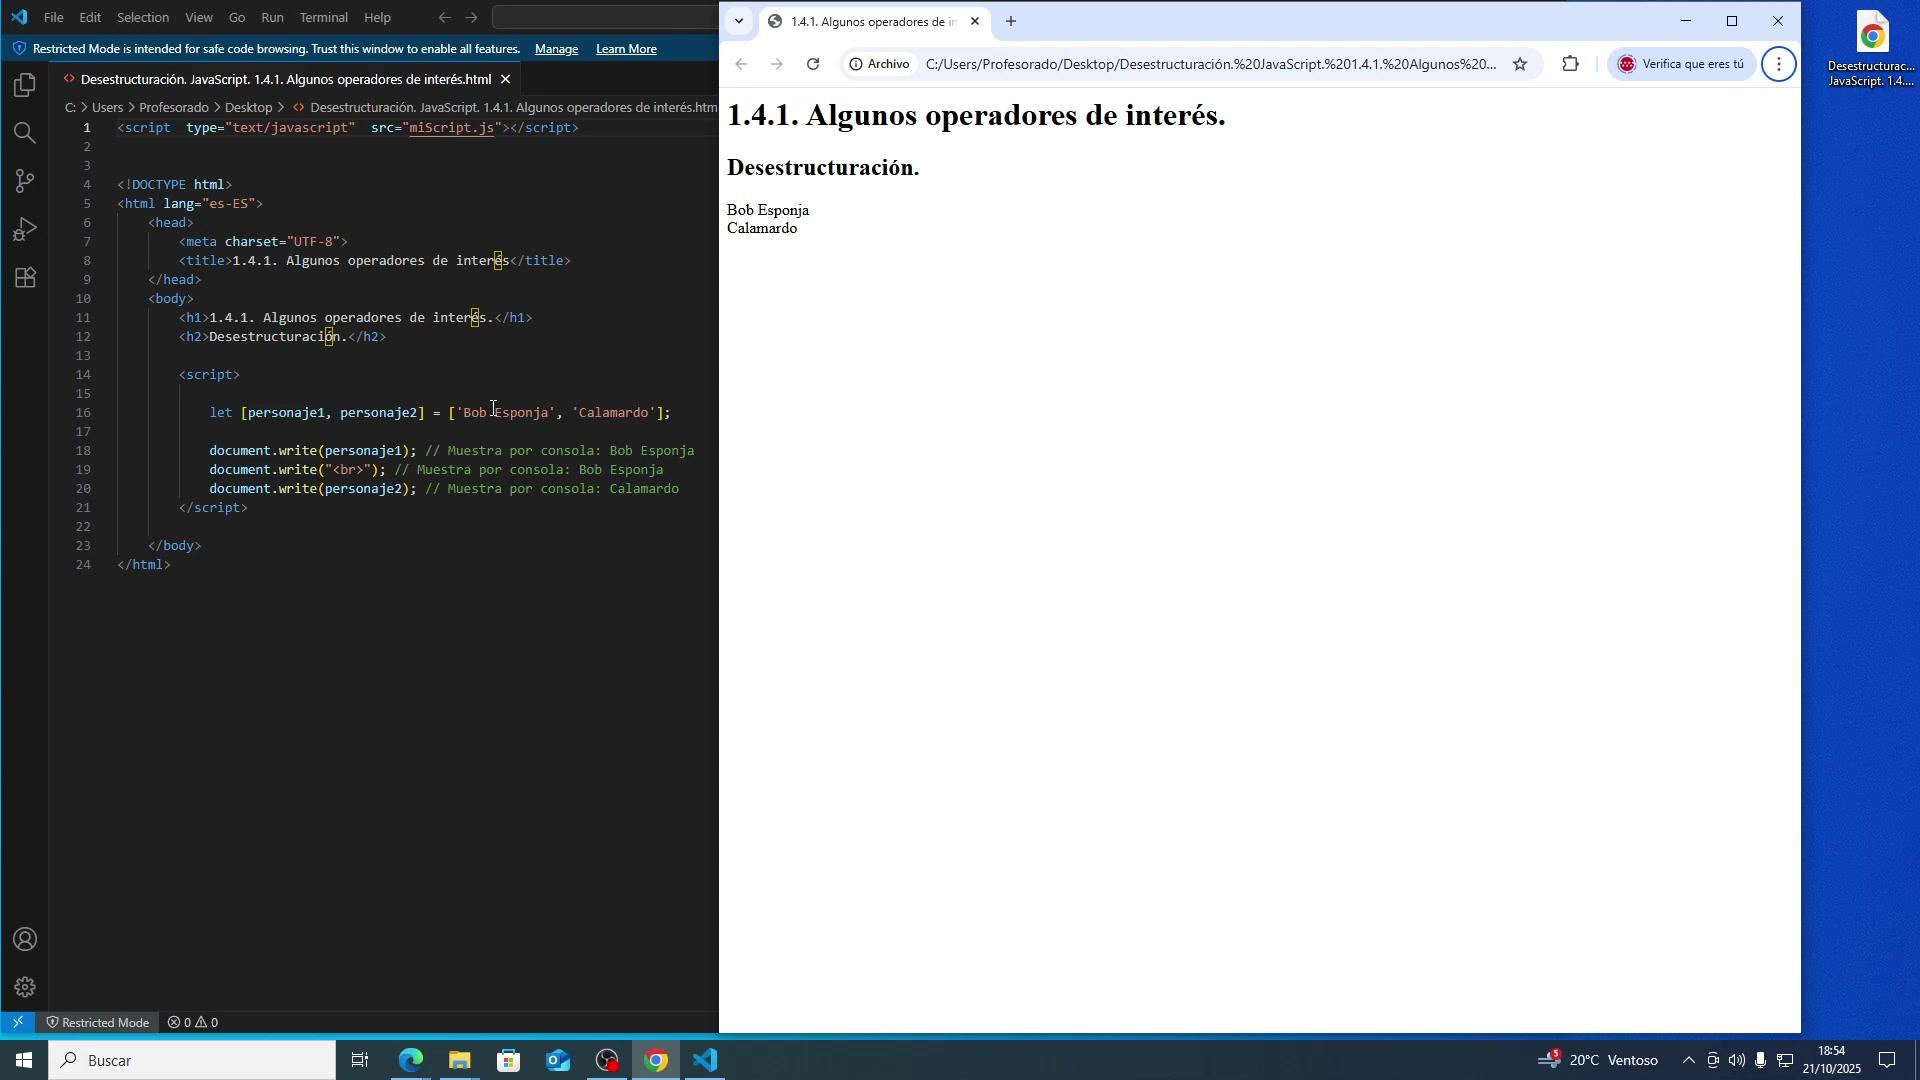The height and width of the screenshot is (1080, 1920).
Task: Click the miScript.js src link in code
Action: tap(452, 128)
